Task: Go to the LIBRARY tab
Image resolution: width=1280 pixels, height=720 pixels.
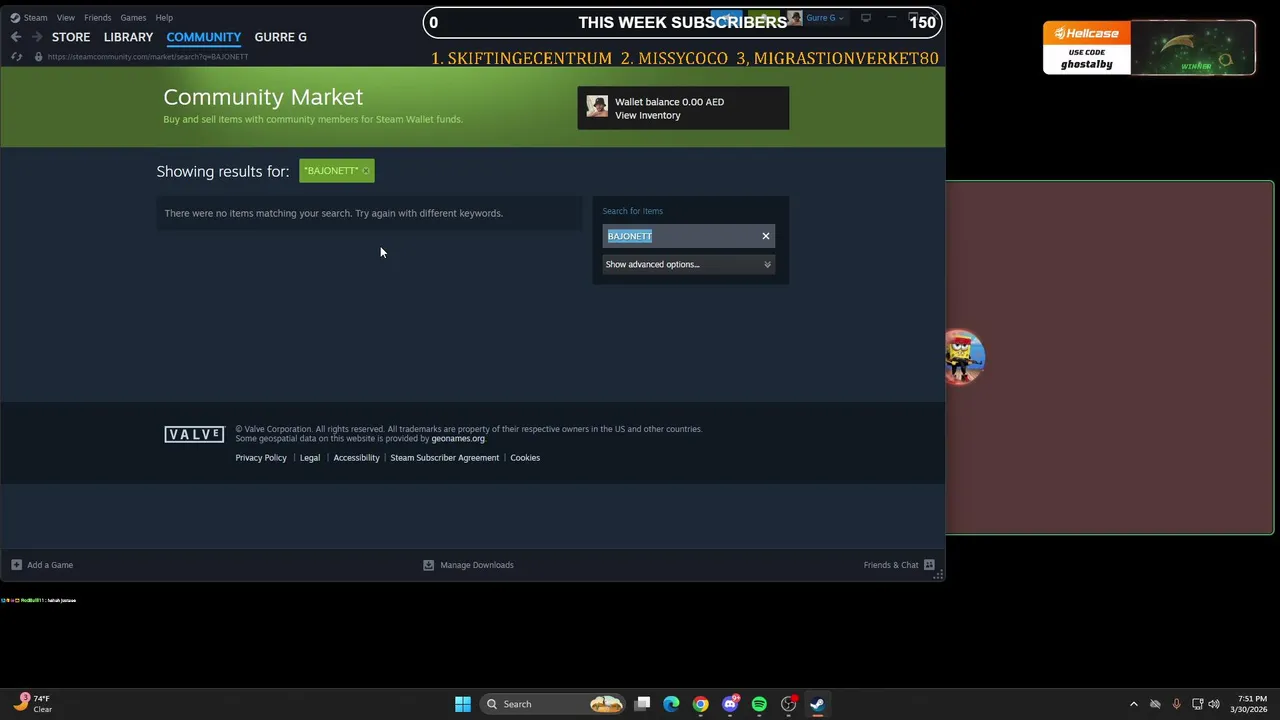Action: coord(128,37)
